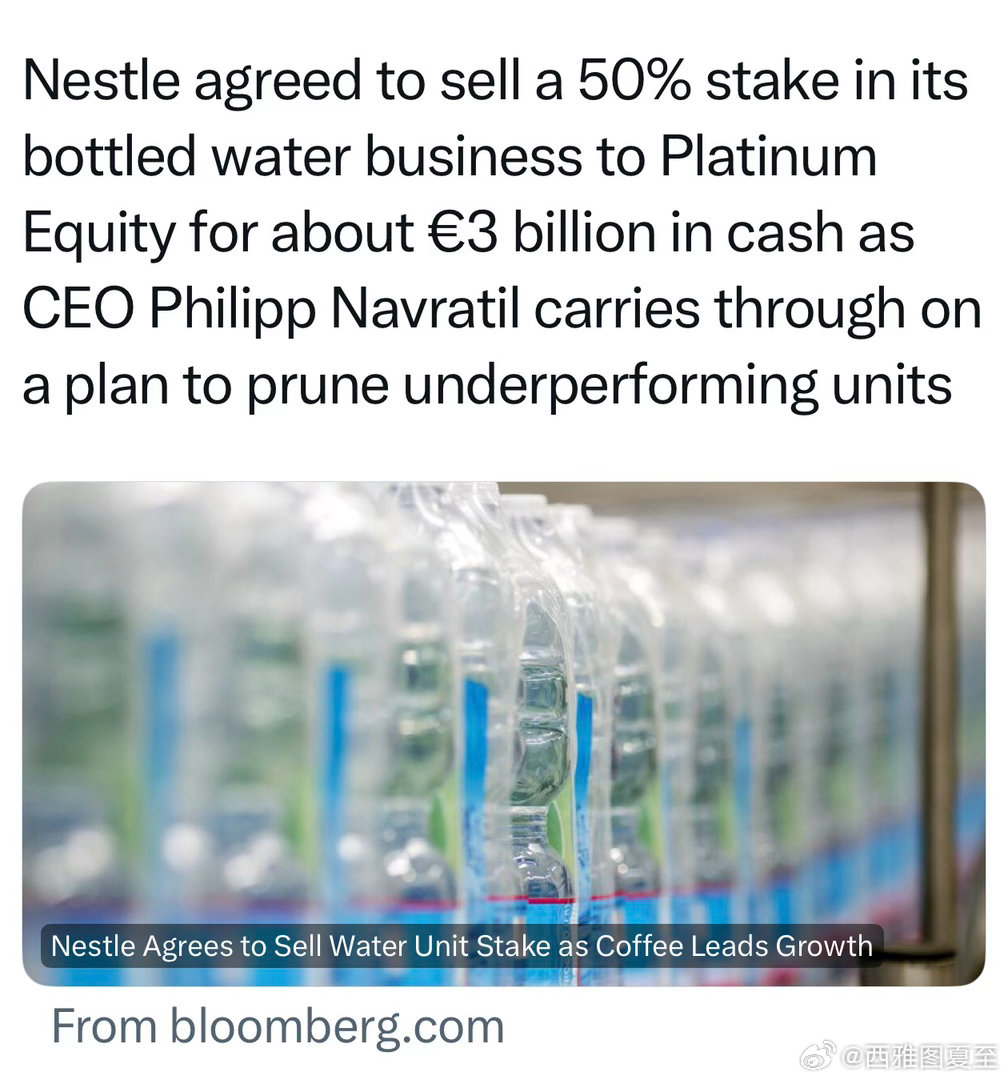This screenshot has height=1080, width=1008.
Task: Click "underperforming" in the last text line
Action: [x=610, y=386]
